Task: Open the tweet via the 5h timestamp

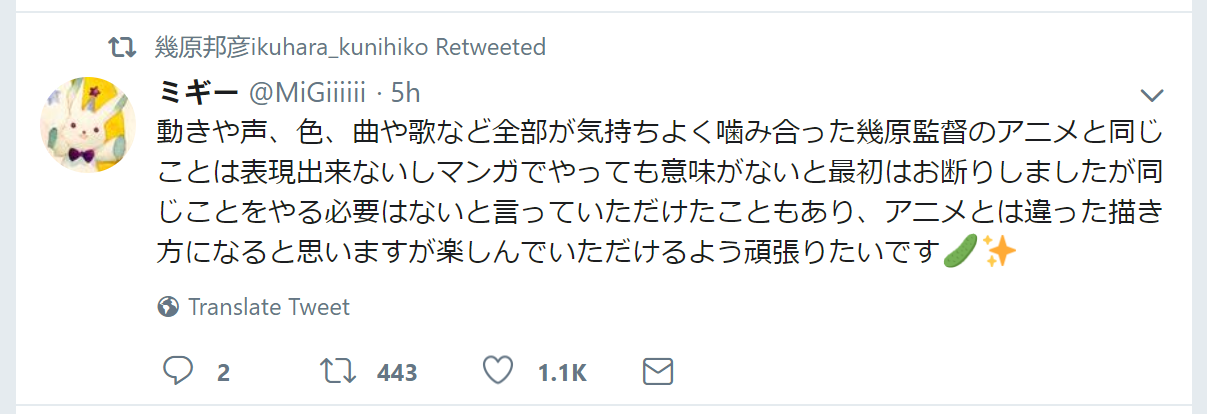Action: (405, 93)
